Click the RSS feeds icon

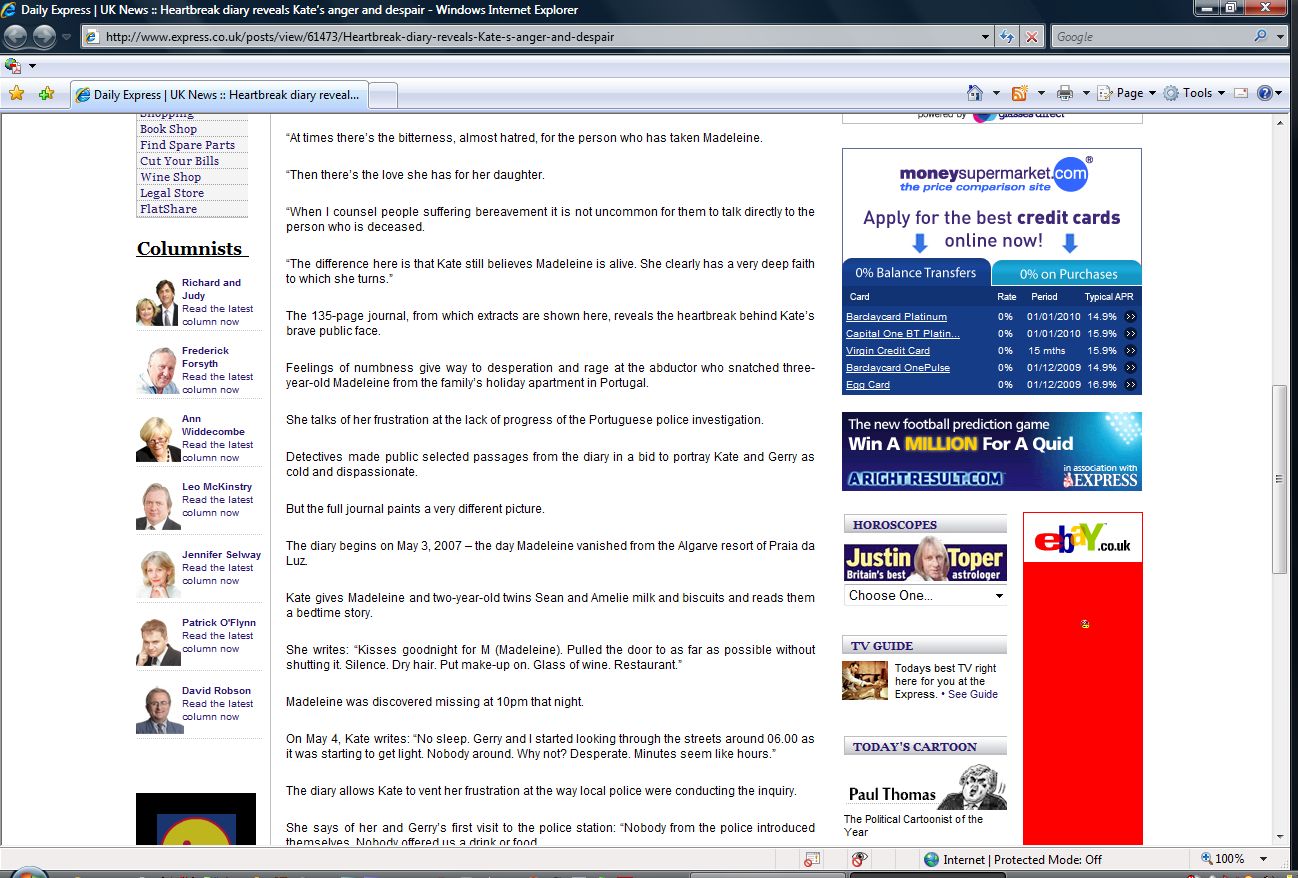point(1020,93)
